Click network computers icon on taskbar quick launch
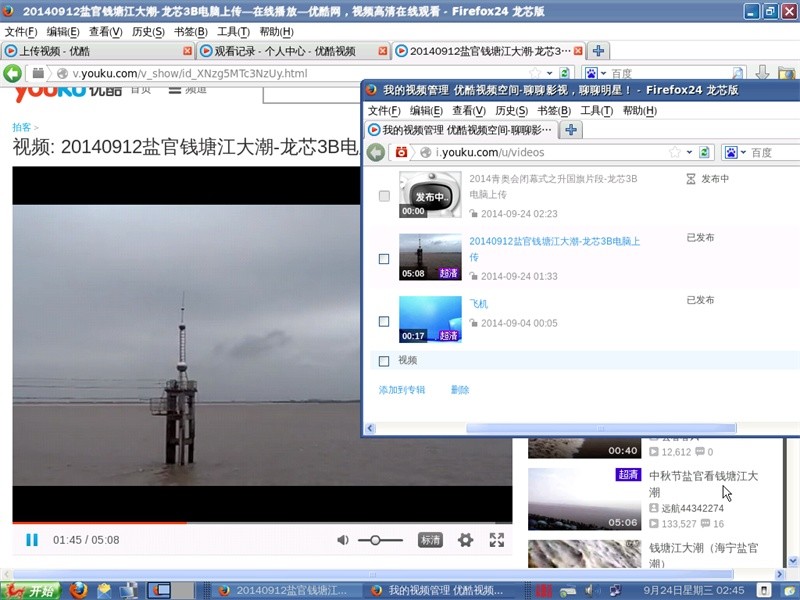800x600 pixels. pyautogui.click(x=129, y=590)
